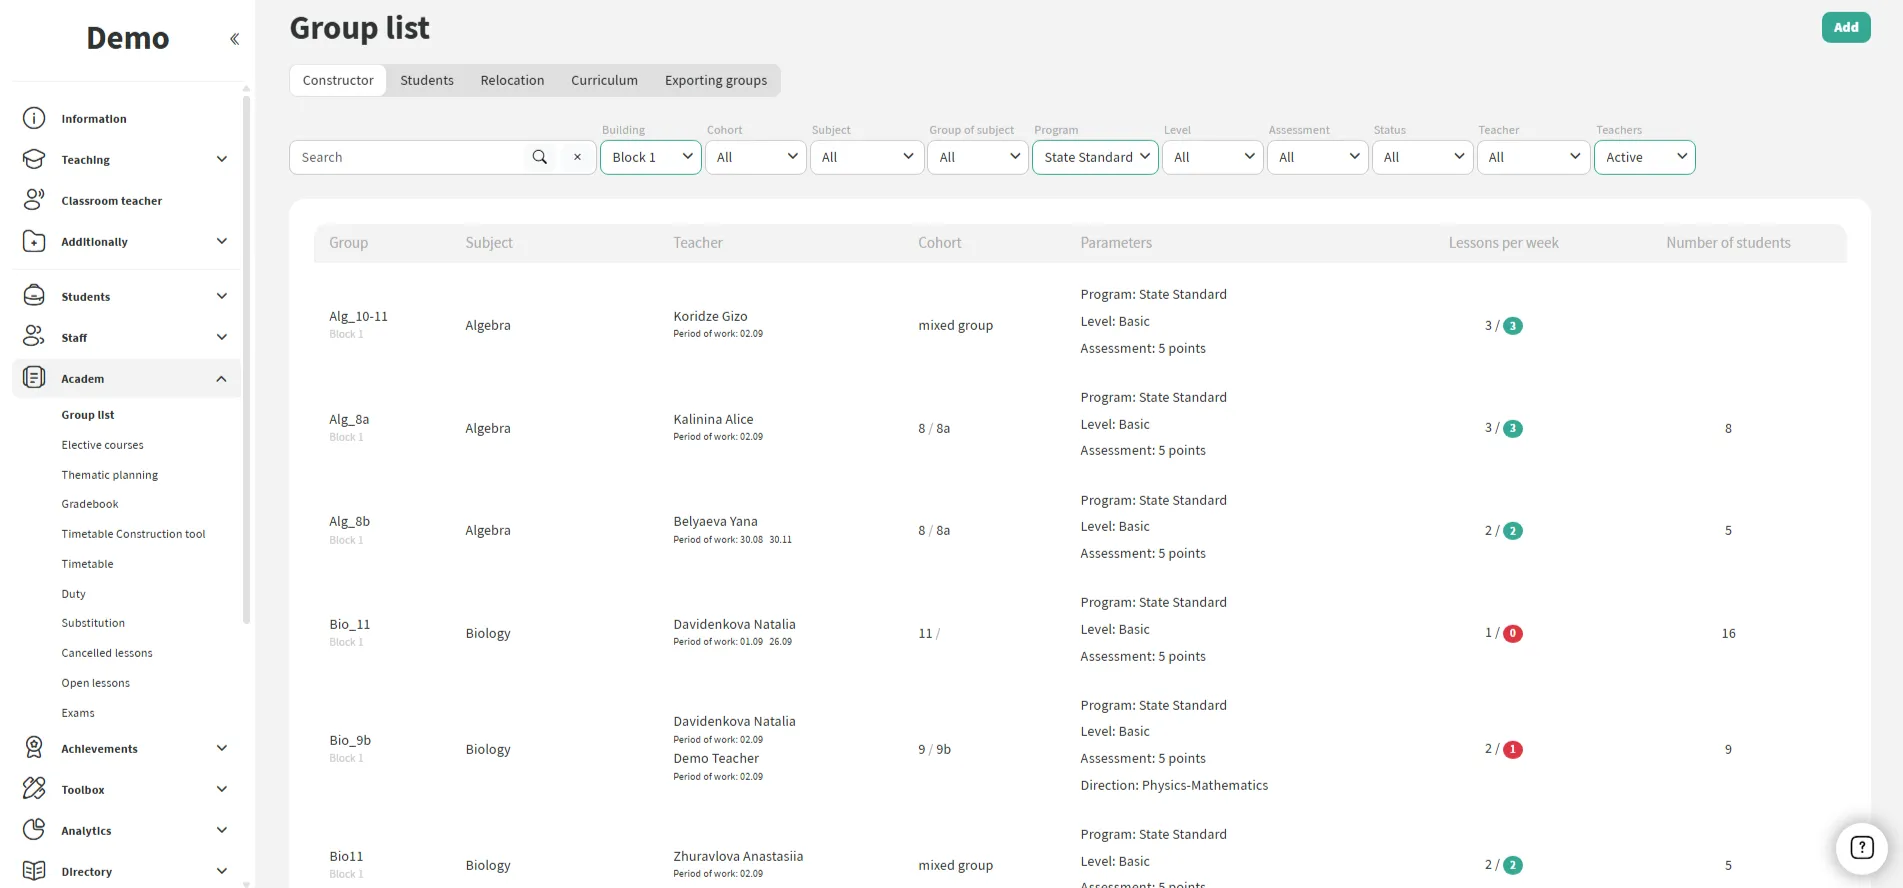The height and width of the screenshot is (888, 1903).
Task: Click the Information sidebar icon
Action: click(x=34, y=119)
